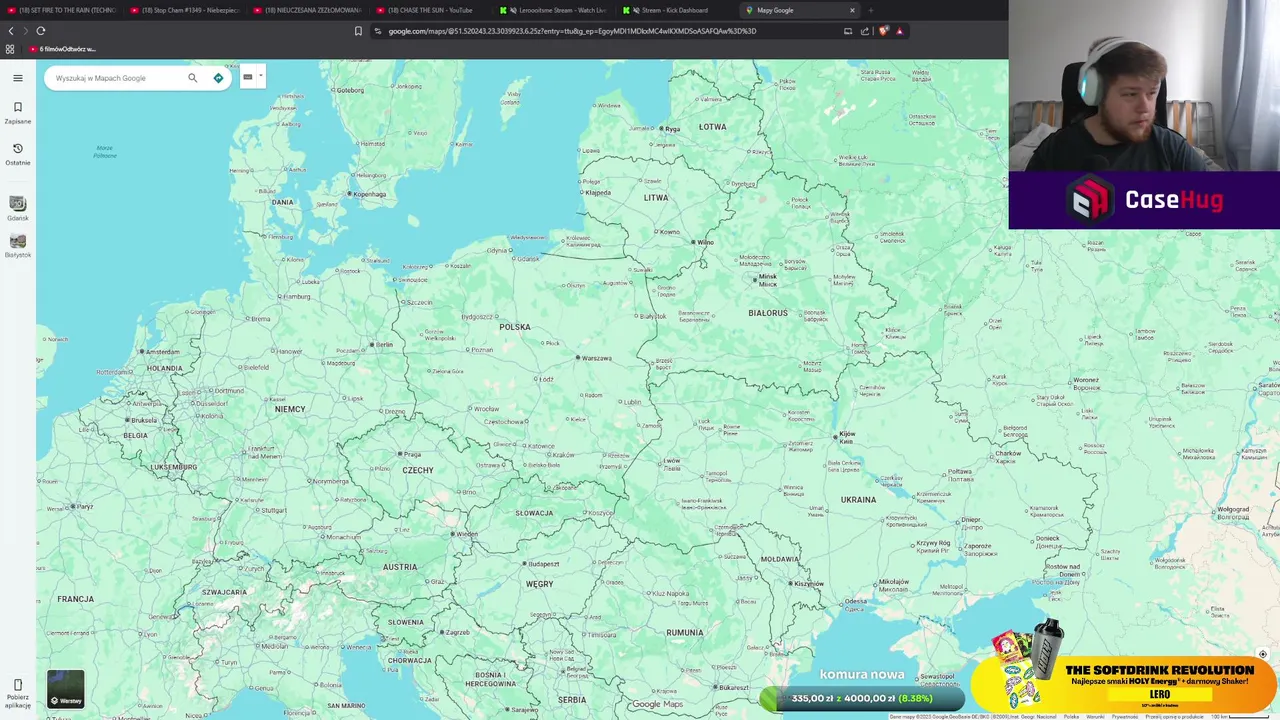
Task: Click the AUSTRIA country label
Action: pos(400,567)
